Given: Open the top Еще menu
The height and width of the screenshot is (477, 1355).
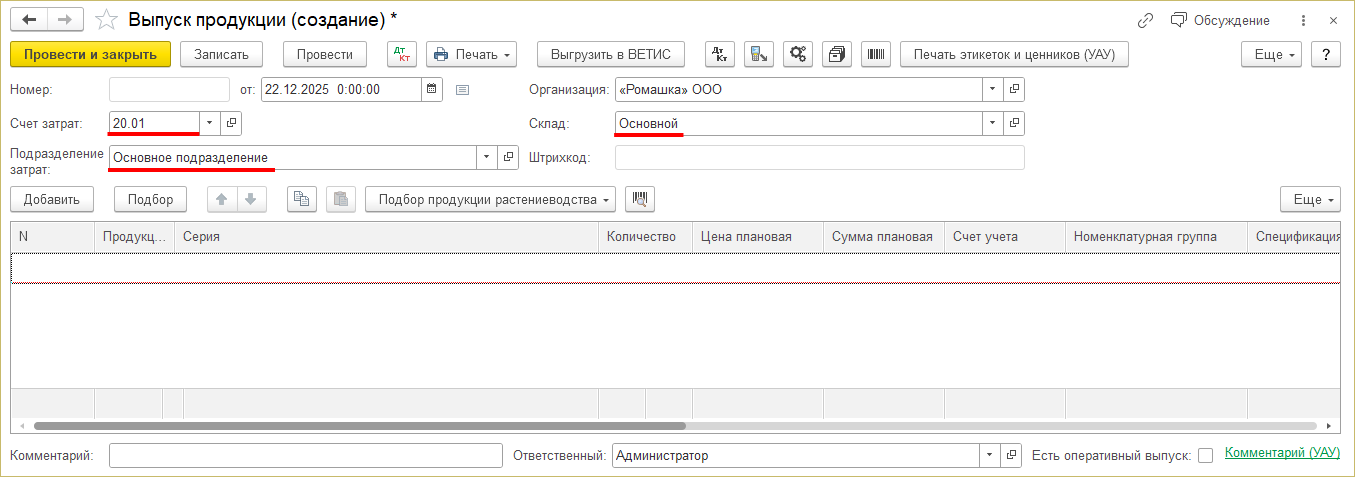Looking at the screenshot, I should [x=1271, y=54].
